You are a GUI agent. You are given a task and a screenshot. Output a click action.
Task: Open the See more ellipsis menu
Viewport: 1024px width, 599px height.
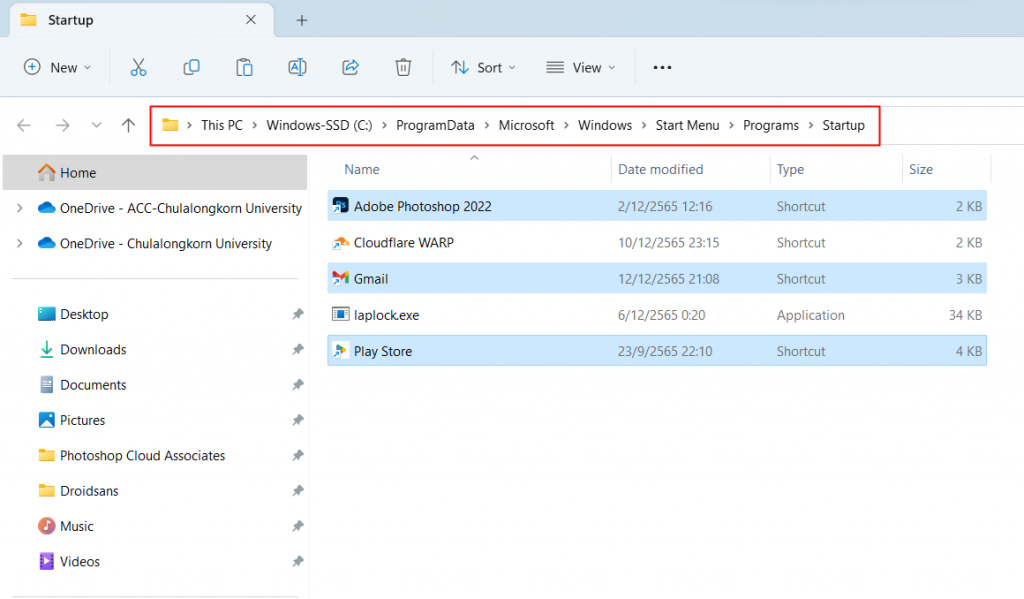click(661, 67)
